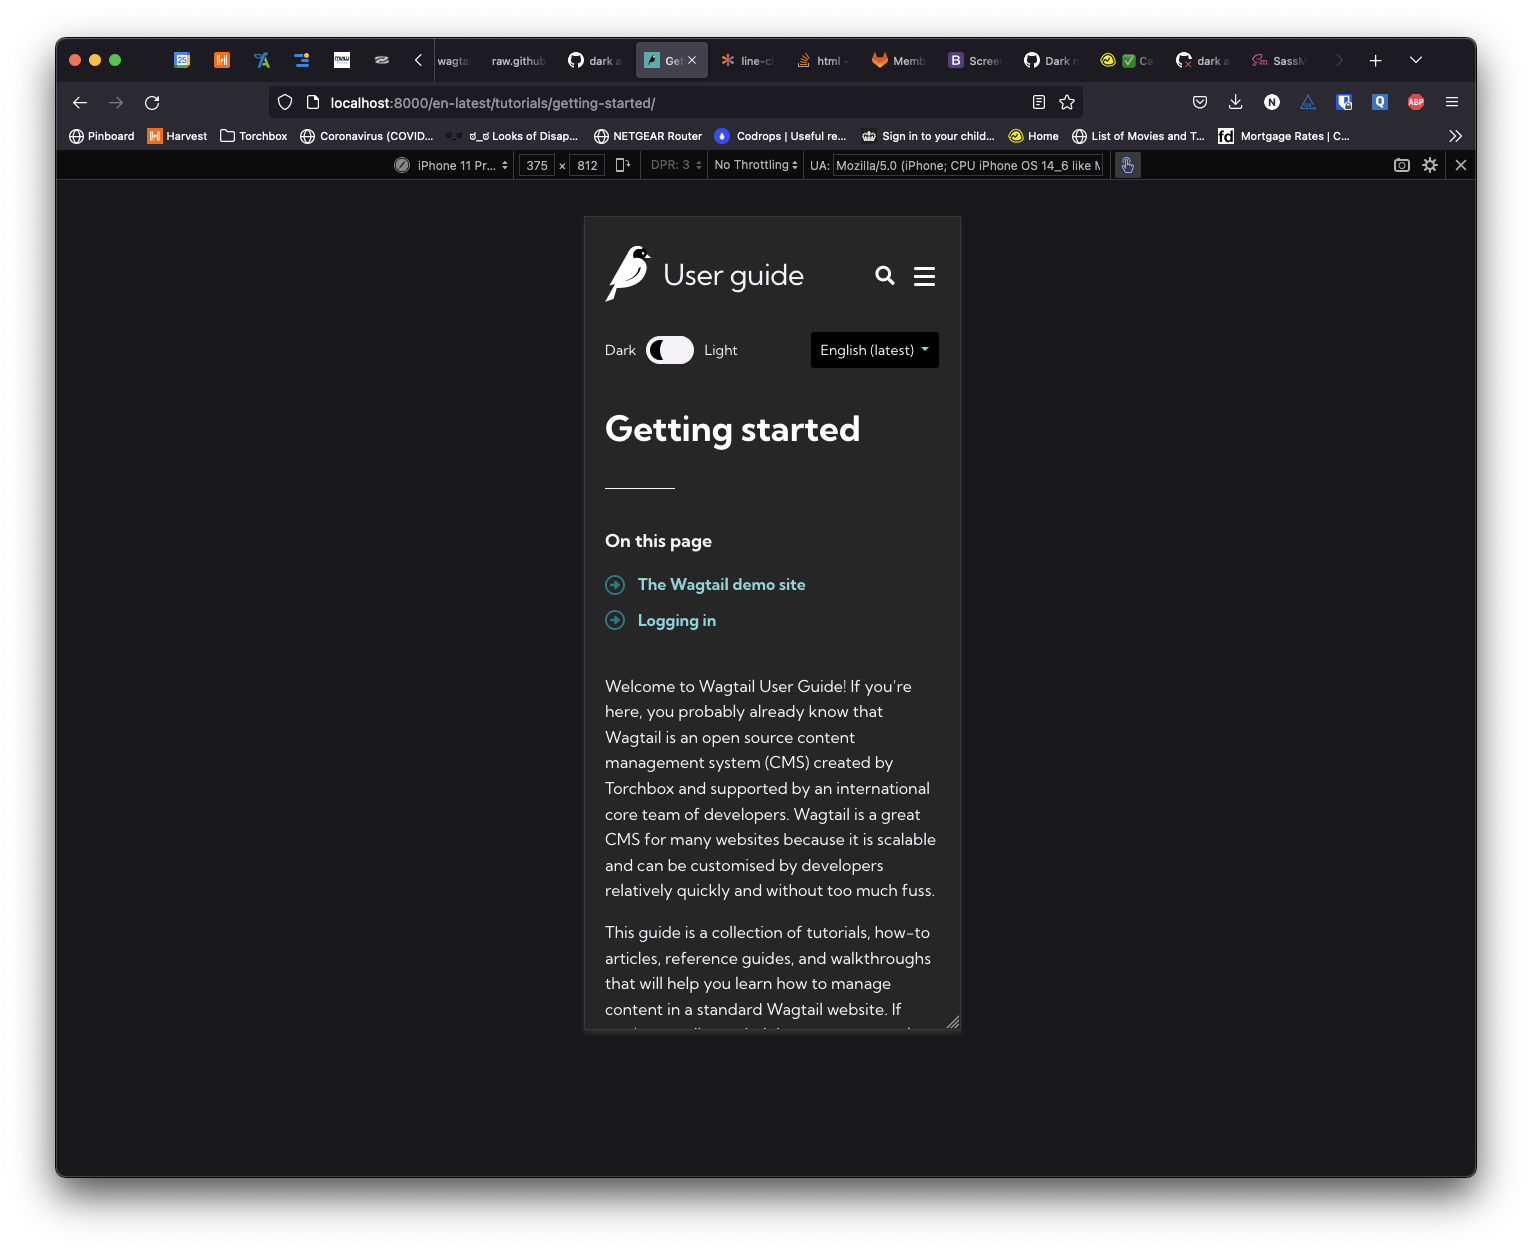Image resolution: width=1532 pixels, height=1251 pixels.
Task: Close the active Getting started tab
Action: (x=692, y=60)
